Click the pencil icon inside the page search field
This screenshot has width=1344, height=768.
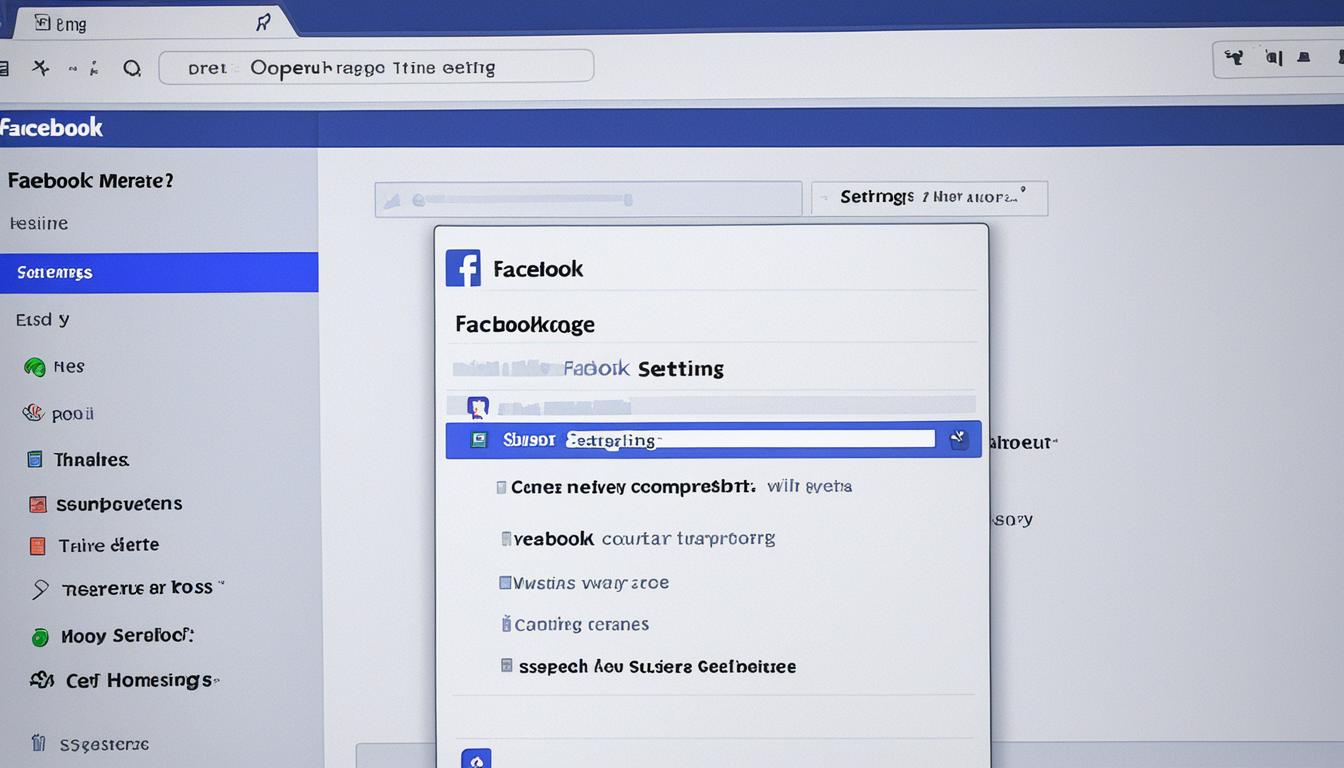393,200
